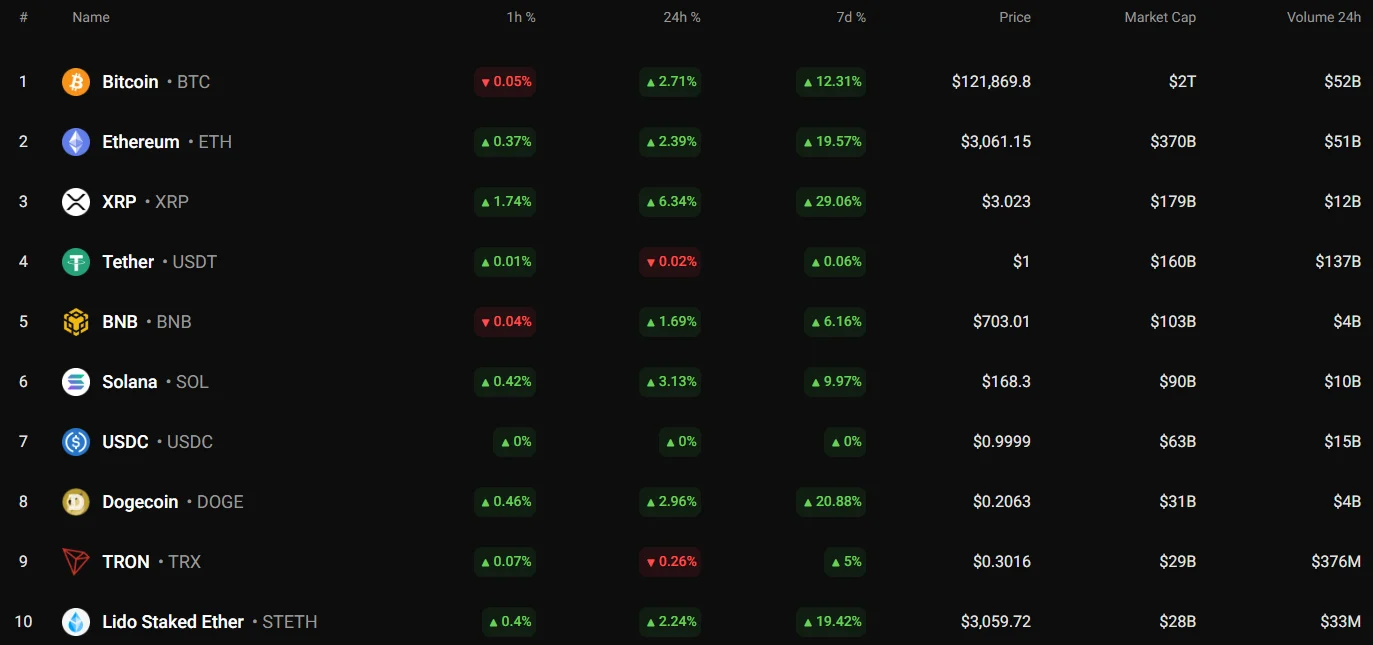Sort table by Market Cap column header
Viewport: 1373px width, 645px height.
(x=1159, y=17)
